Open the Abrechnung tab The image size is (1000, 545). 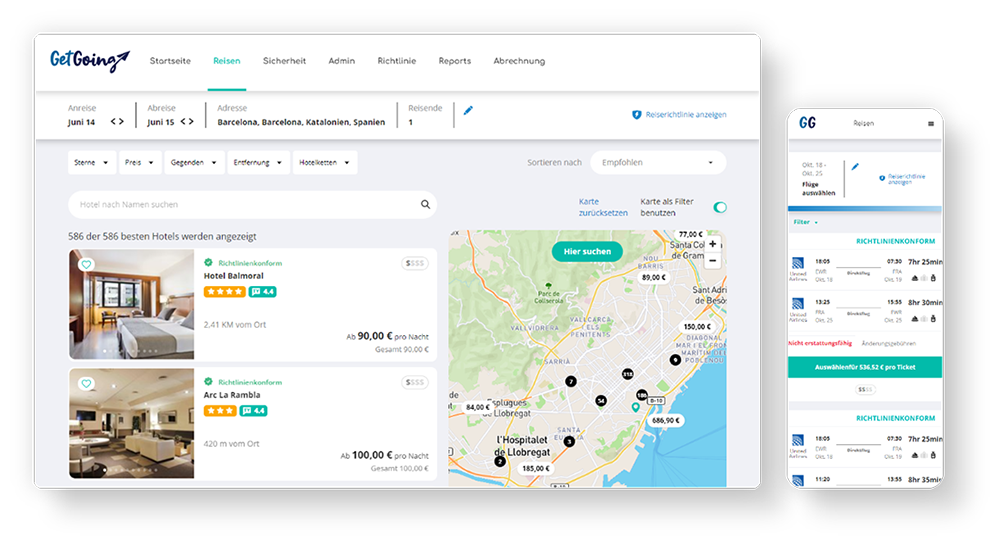tap(519, 61)
